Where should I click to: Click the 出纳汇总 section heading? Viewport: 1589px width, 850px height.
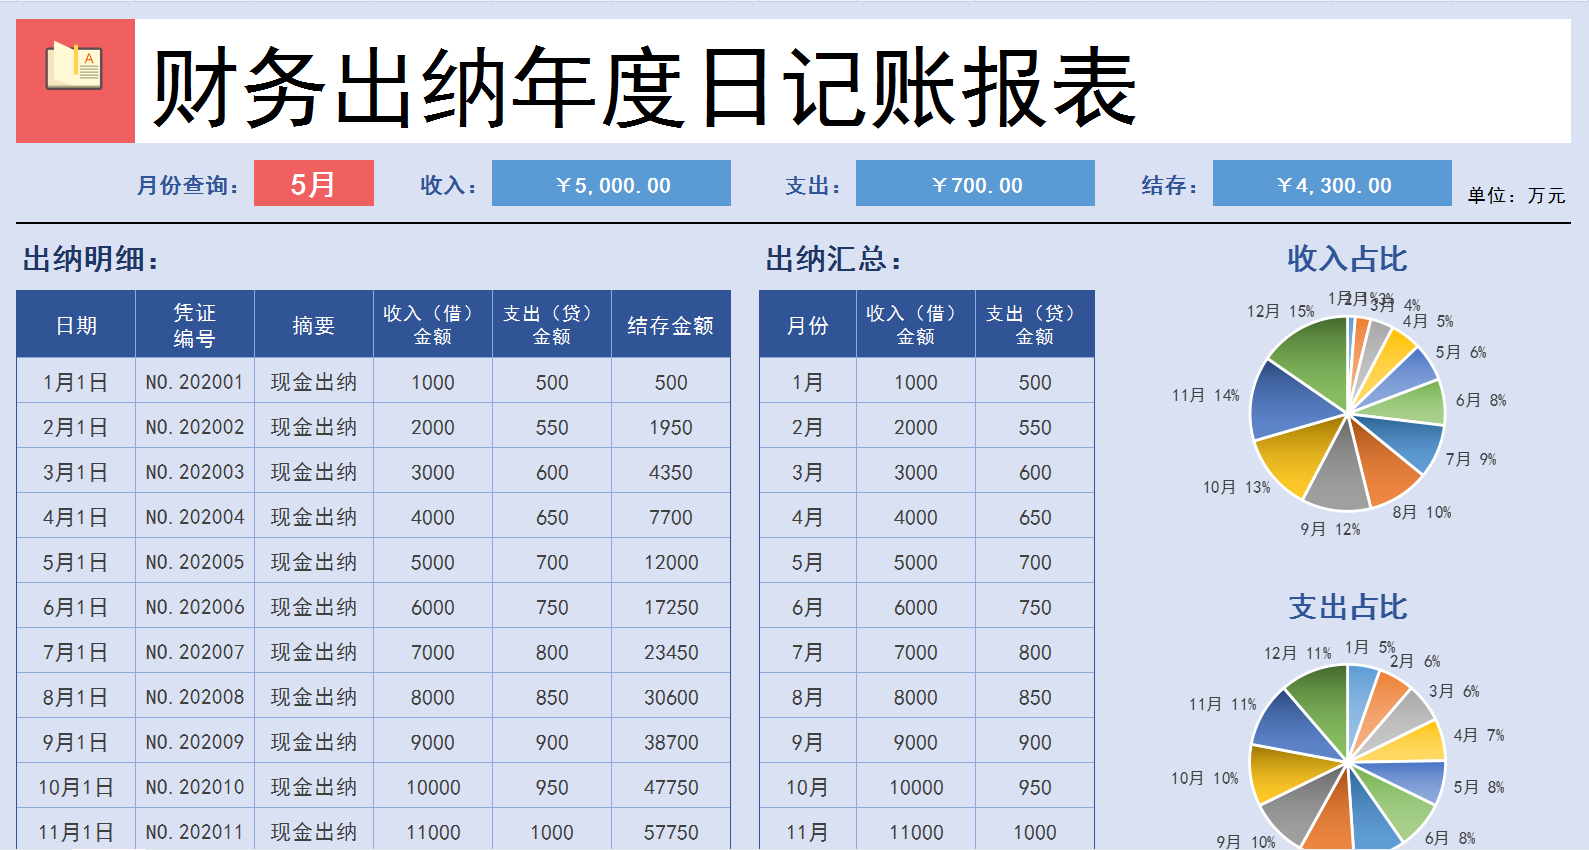(834, 260)
